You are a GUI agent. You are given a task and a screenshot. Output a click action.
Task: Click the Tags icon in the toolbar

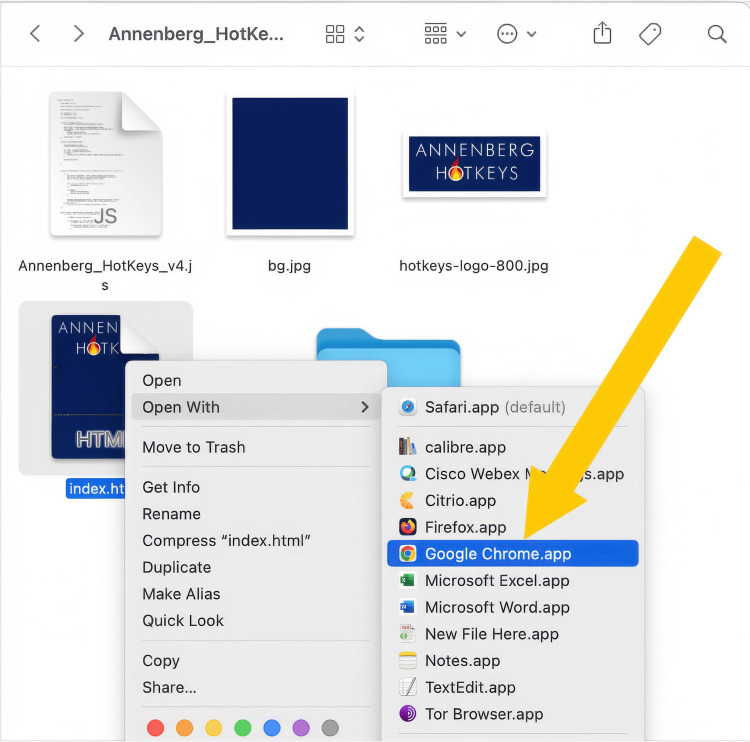point(650,34)
